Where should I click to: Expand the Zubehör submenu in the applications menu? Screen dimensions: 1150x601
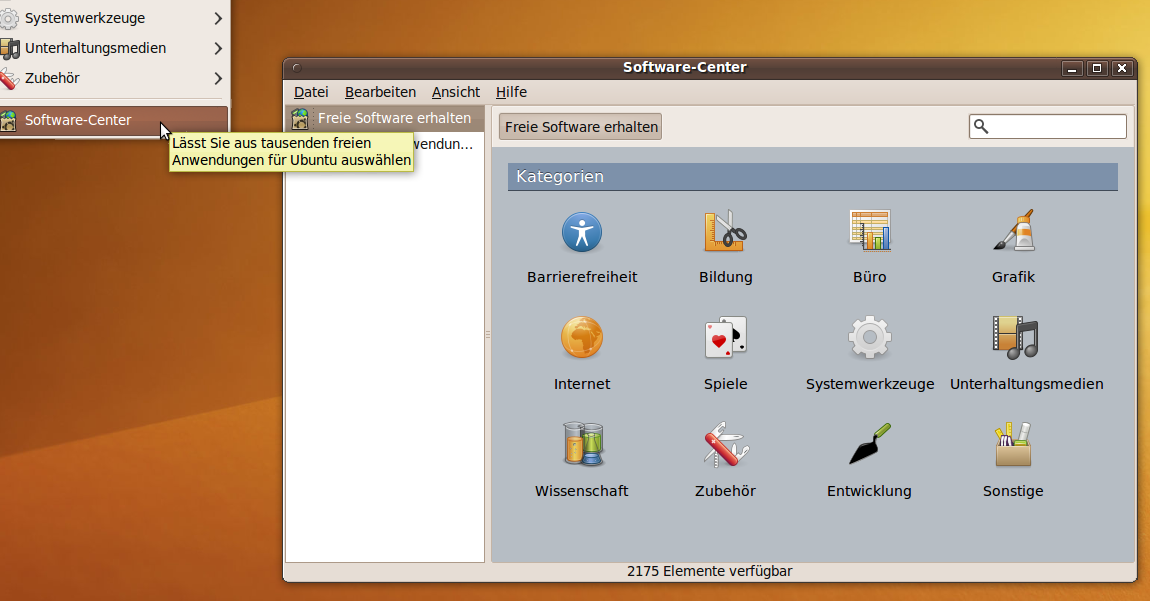(110, 78)
